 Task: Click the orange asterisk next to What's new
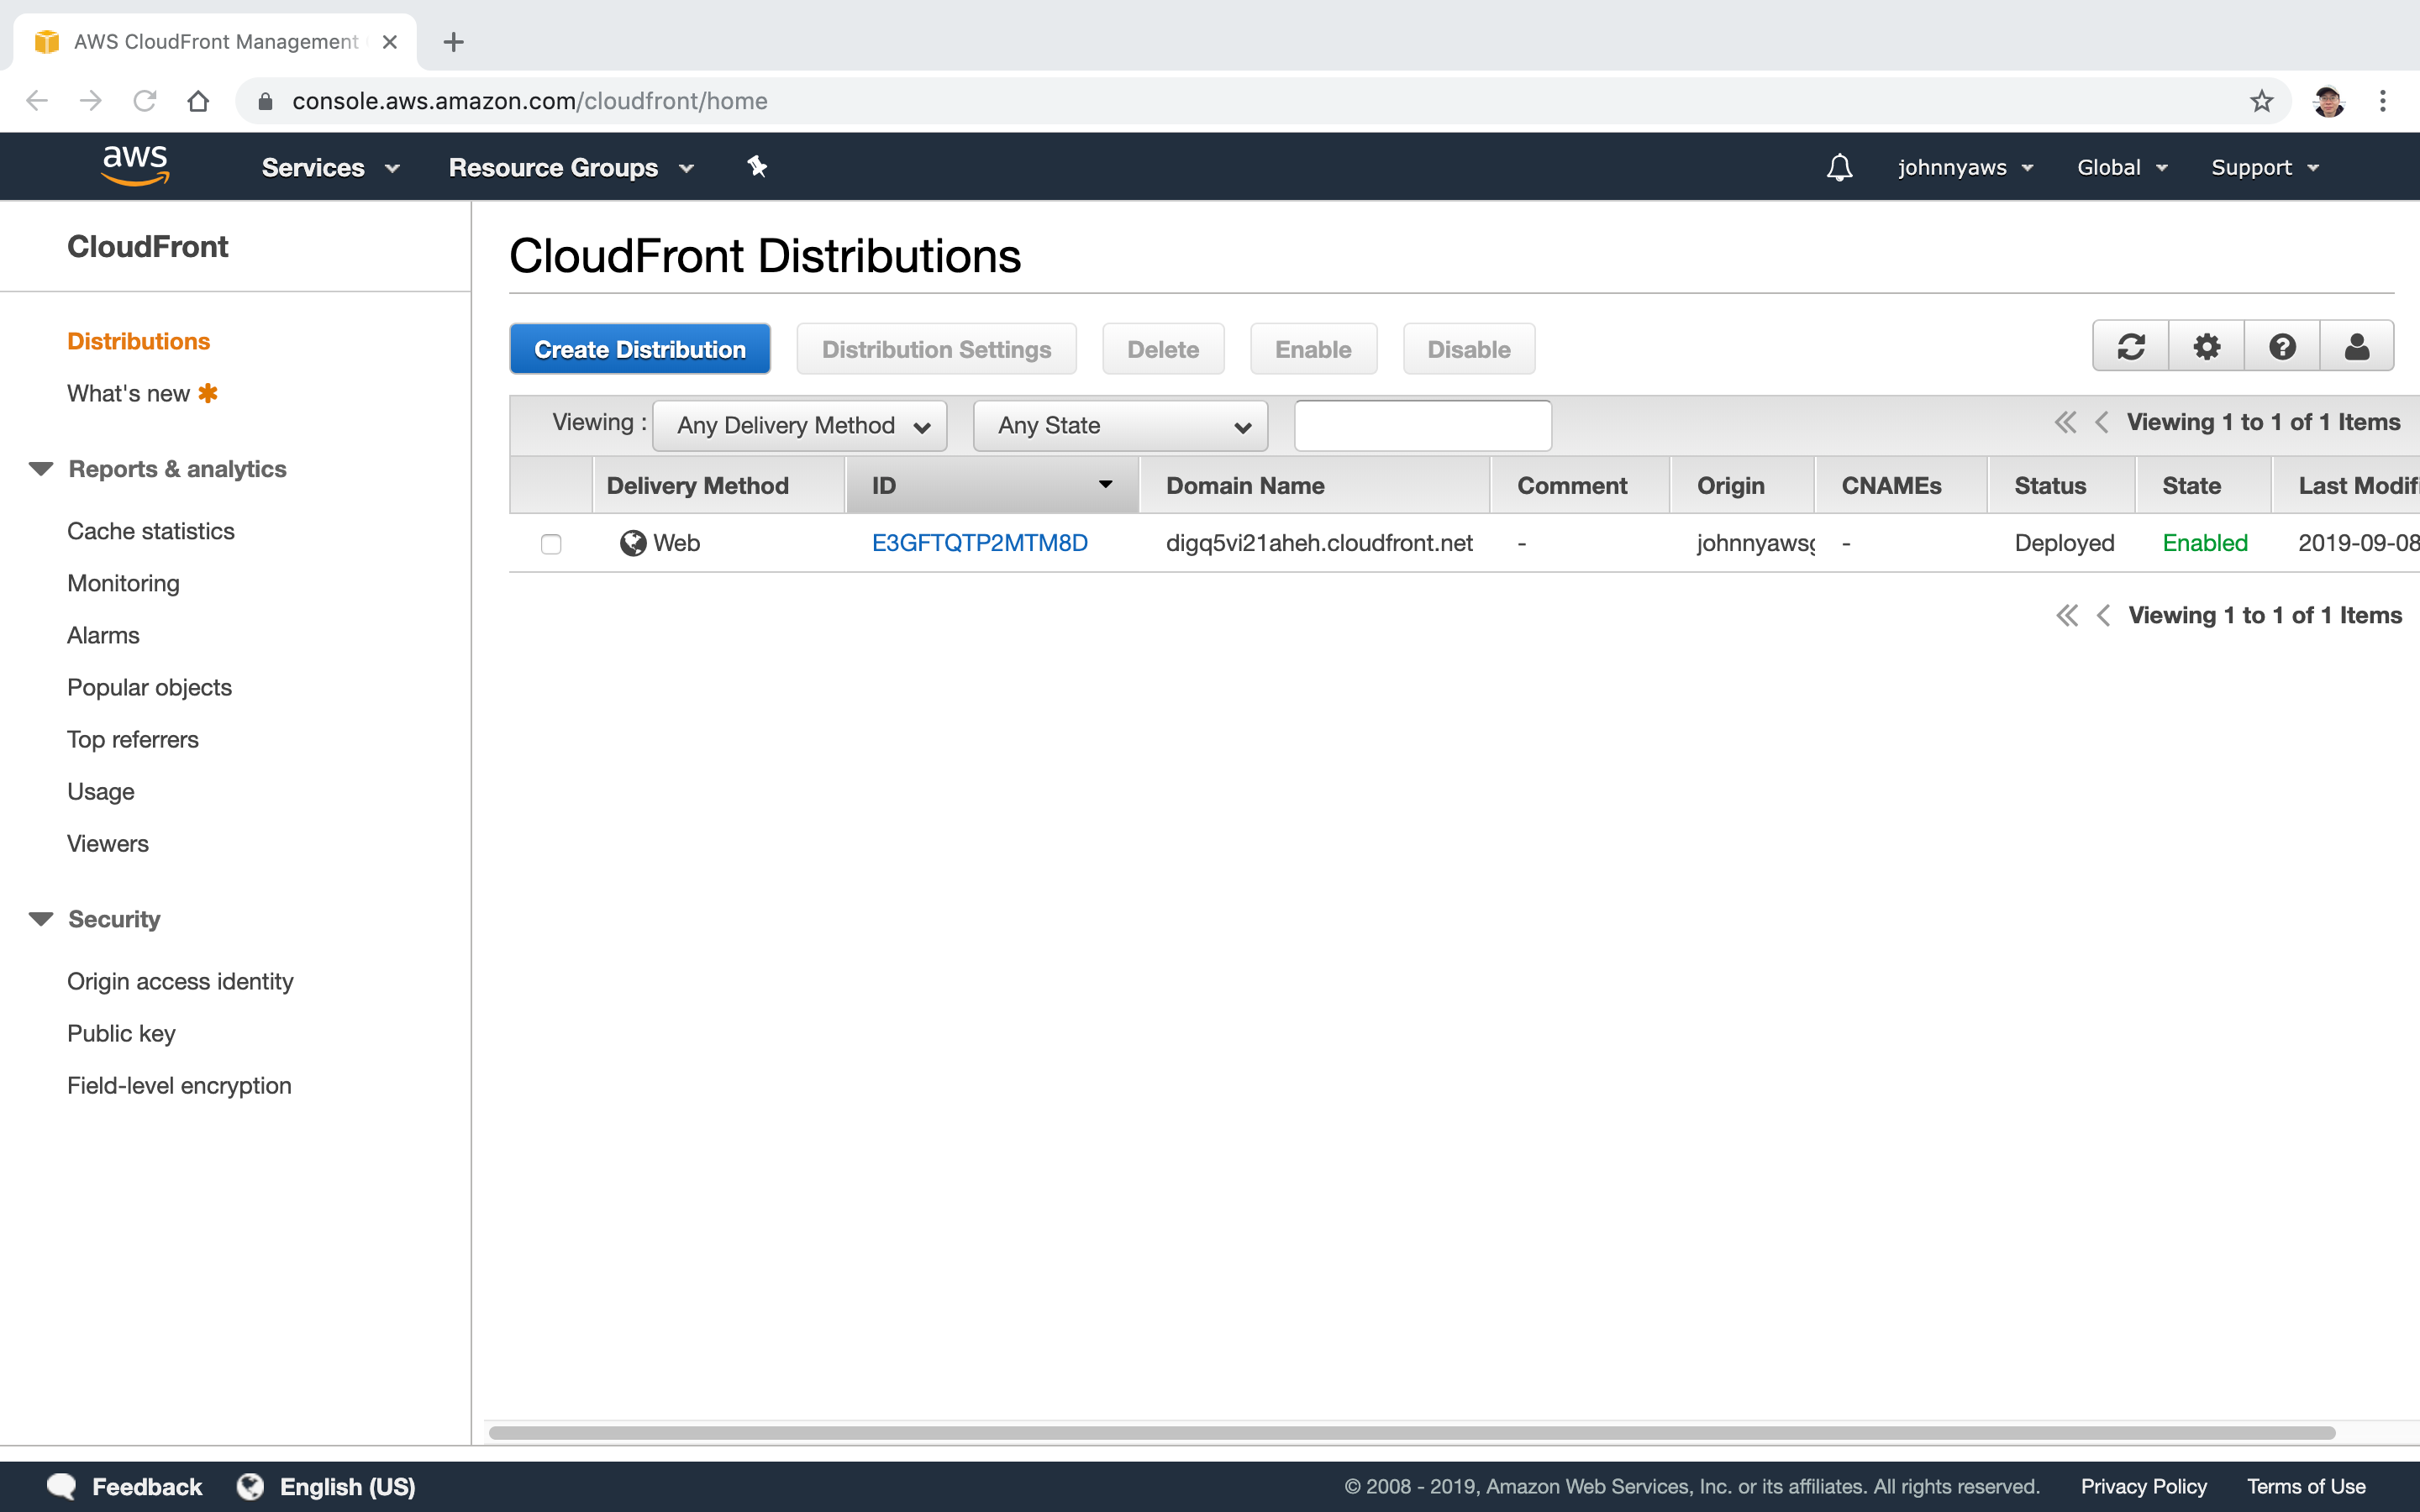click(x=208, y=393)
